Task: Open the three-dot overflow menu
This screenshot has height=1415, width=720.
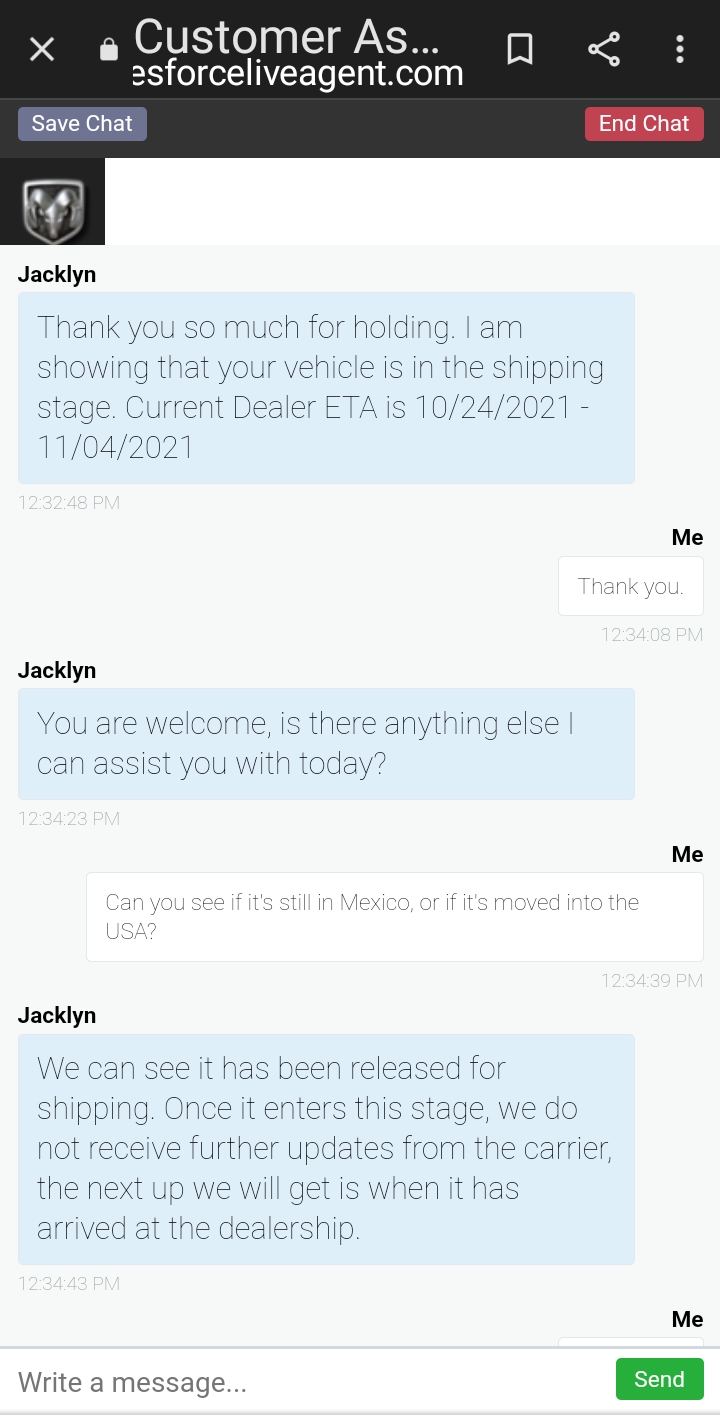Action: (680, 49)
